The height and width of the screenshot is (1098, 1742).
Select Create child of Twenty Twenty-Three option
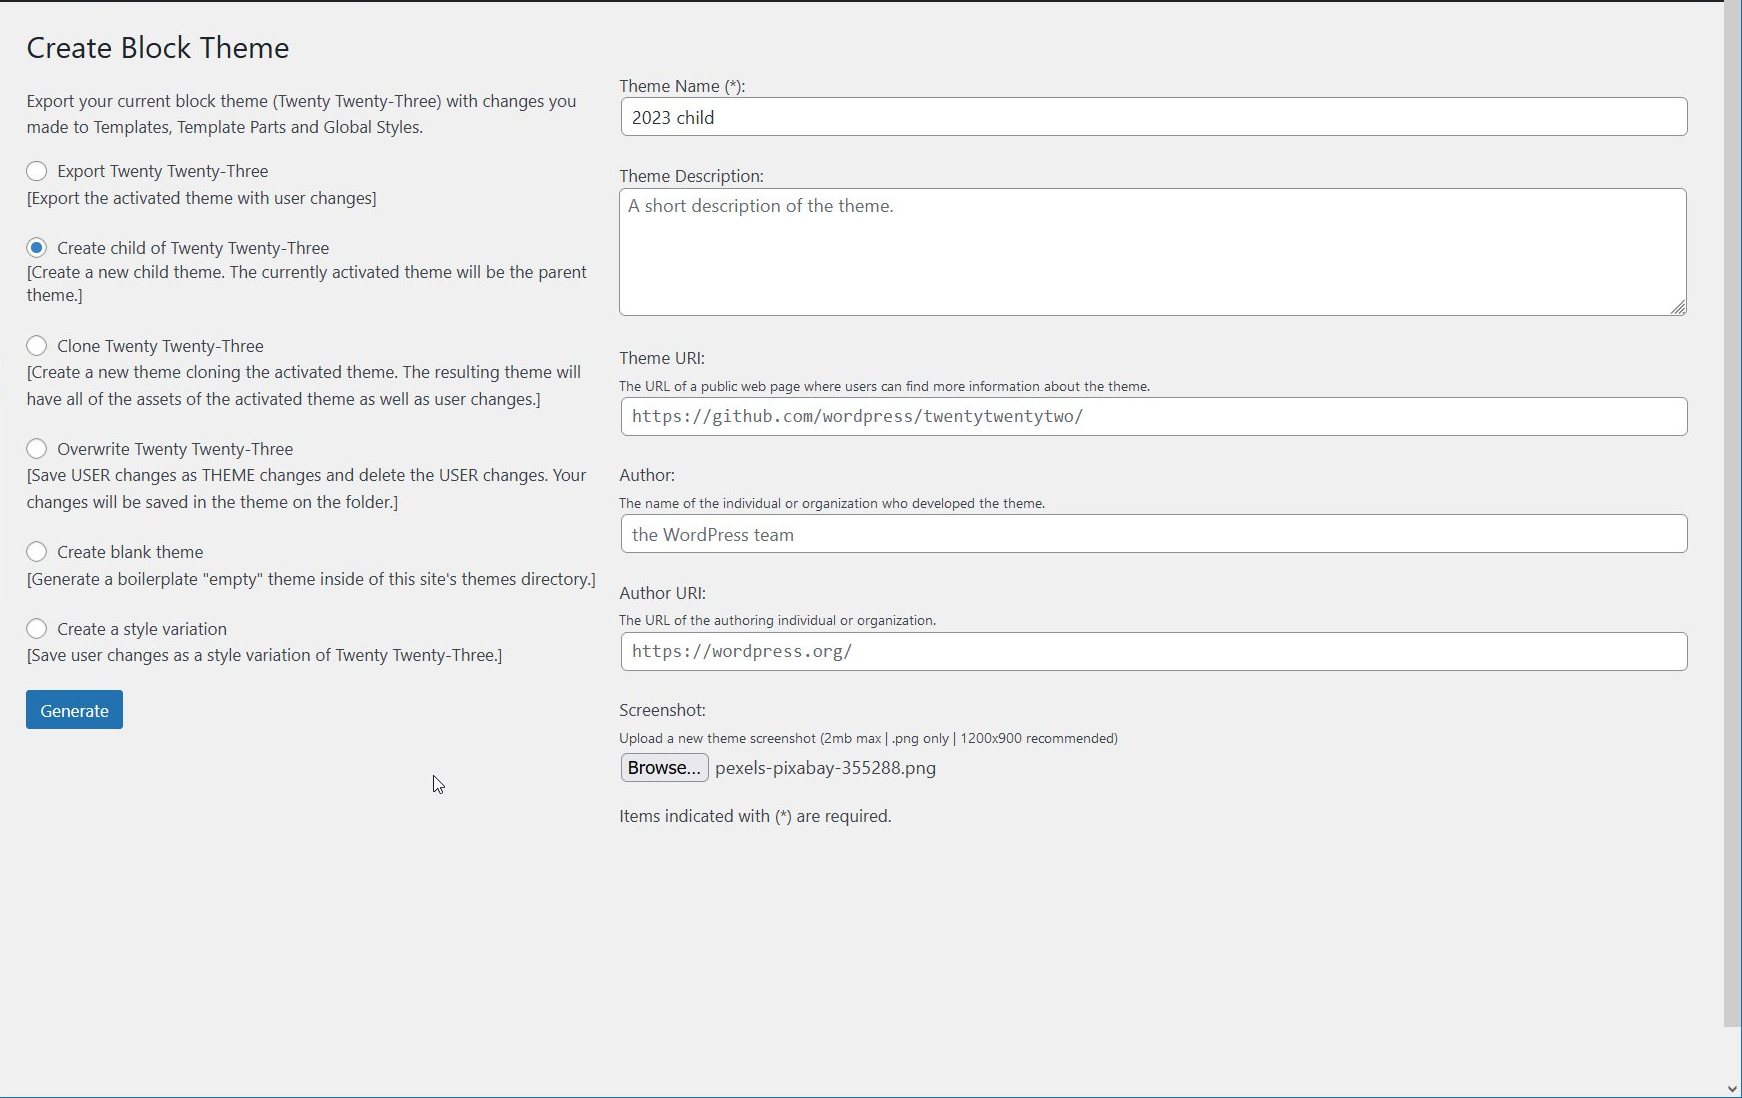pos(37,248)
